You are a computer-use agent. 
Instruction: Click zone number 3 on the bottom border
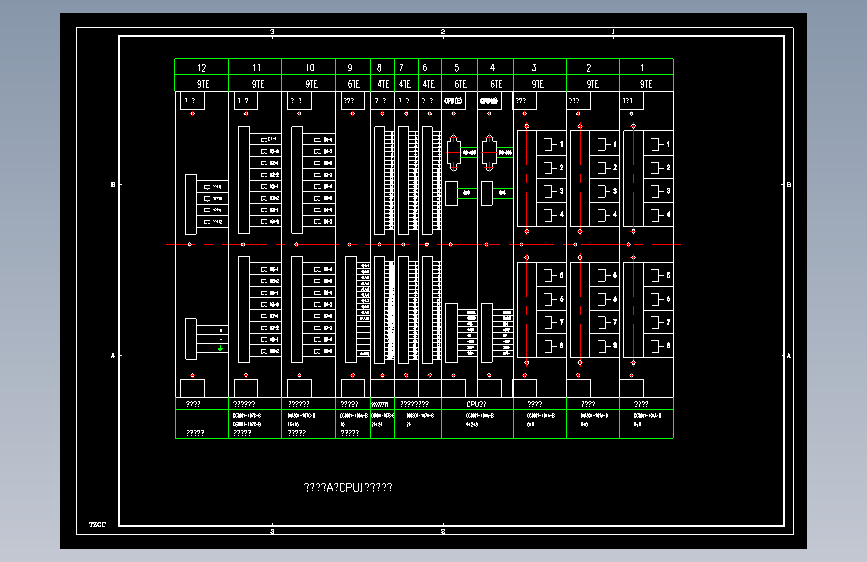(x=272, y=532)
